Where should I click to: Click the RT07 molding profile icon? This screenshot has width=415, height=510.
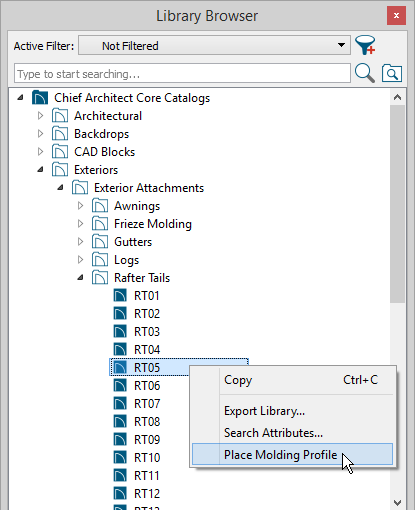tap(120, 404)
